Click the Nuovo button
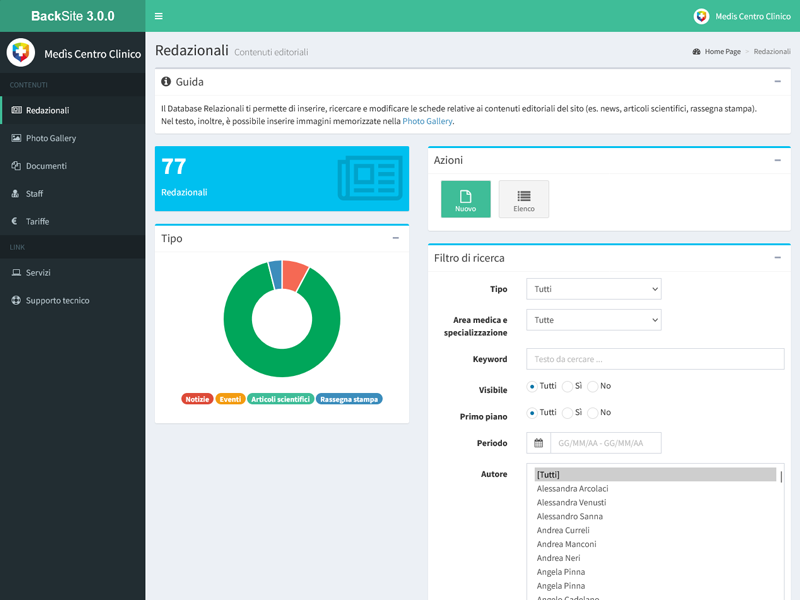The image size is (800, 600). [x=466, y=199]
